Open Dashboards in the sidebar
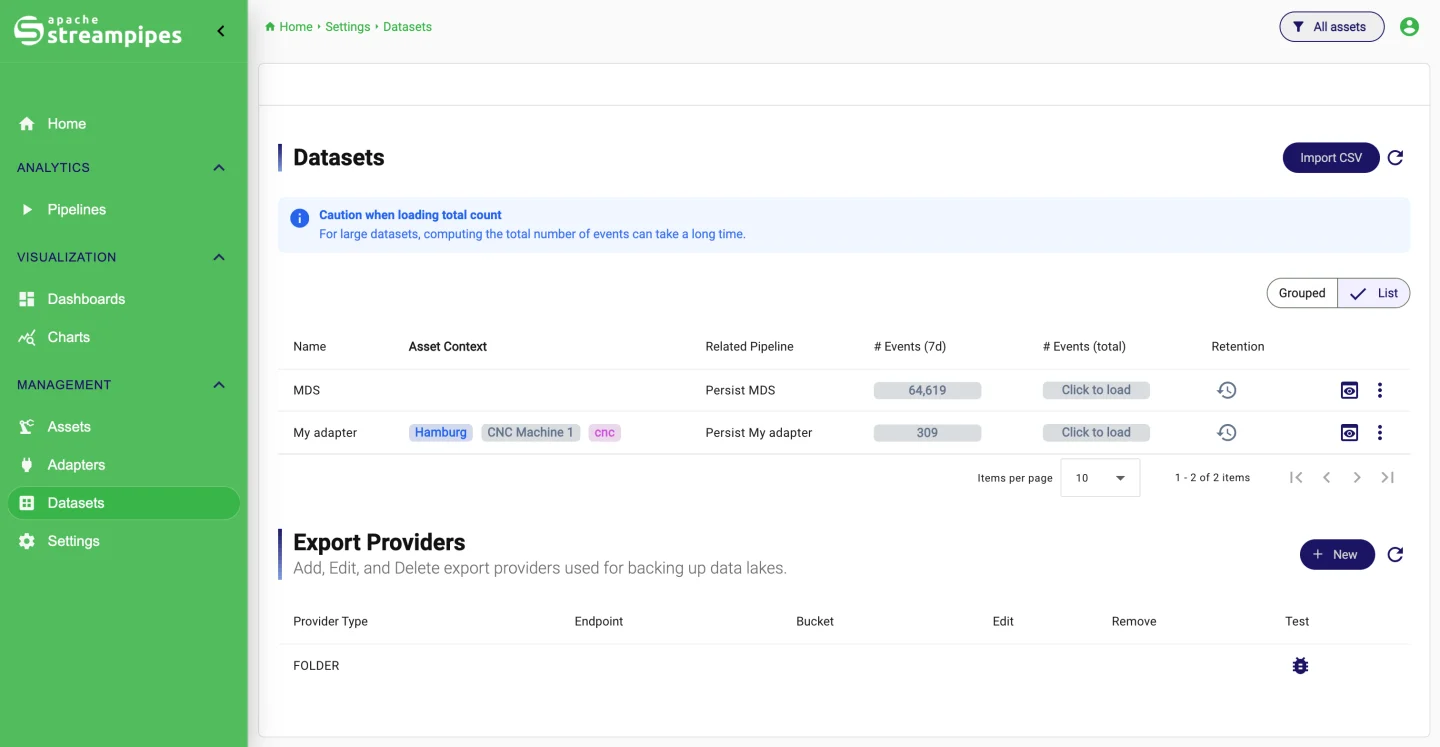Screen dimensions: 1440x747 [x=124, y=299]
